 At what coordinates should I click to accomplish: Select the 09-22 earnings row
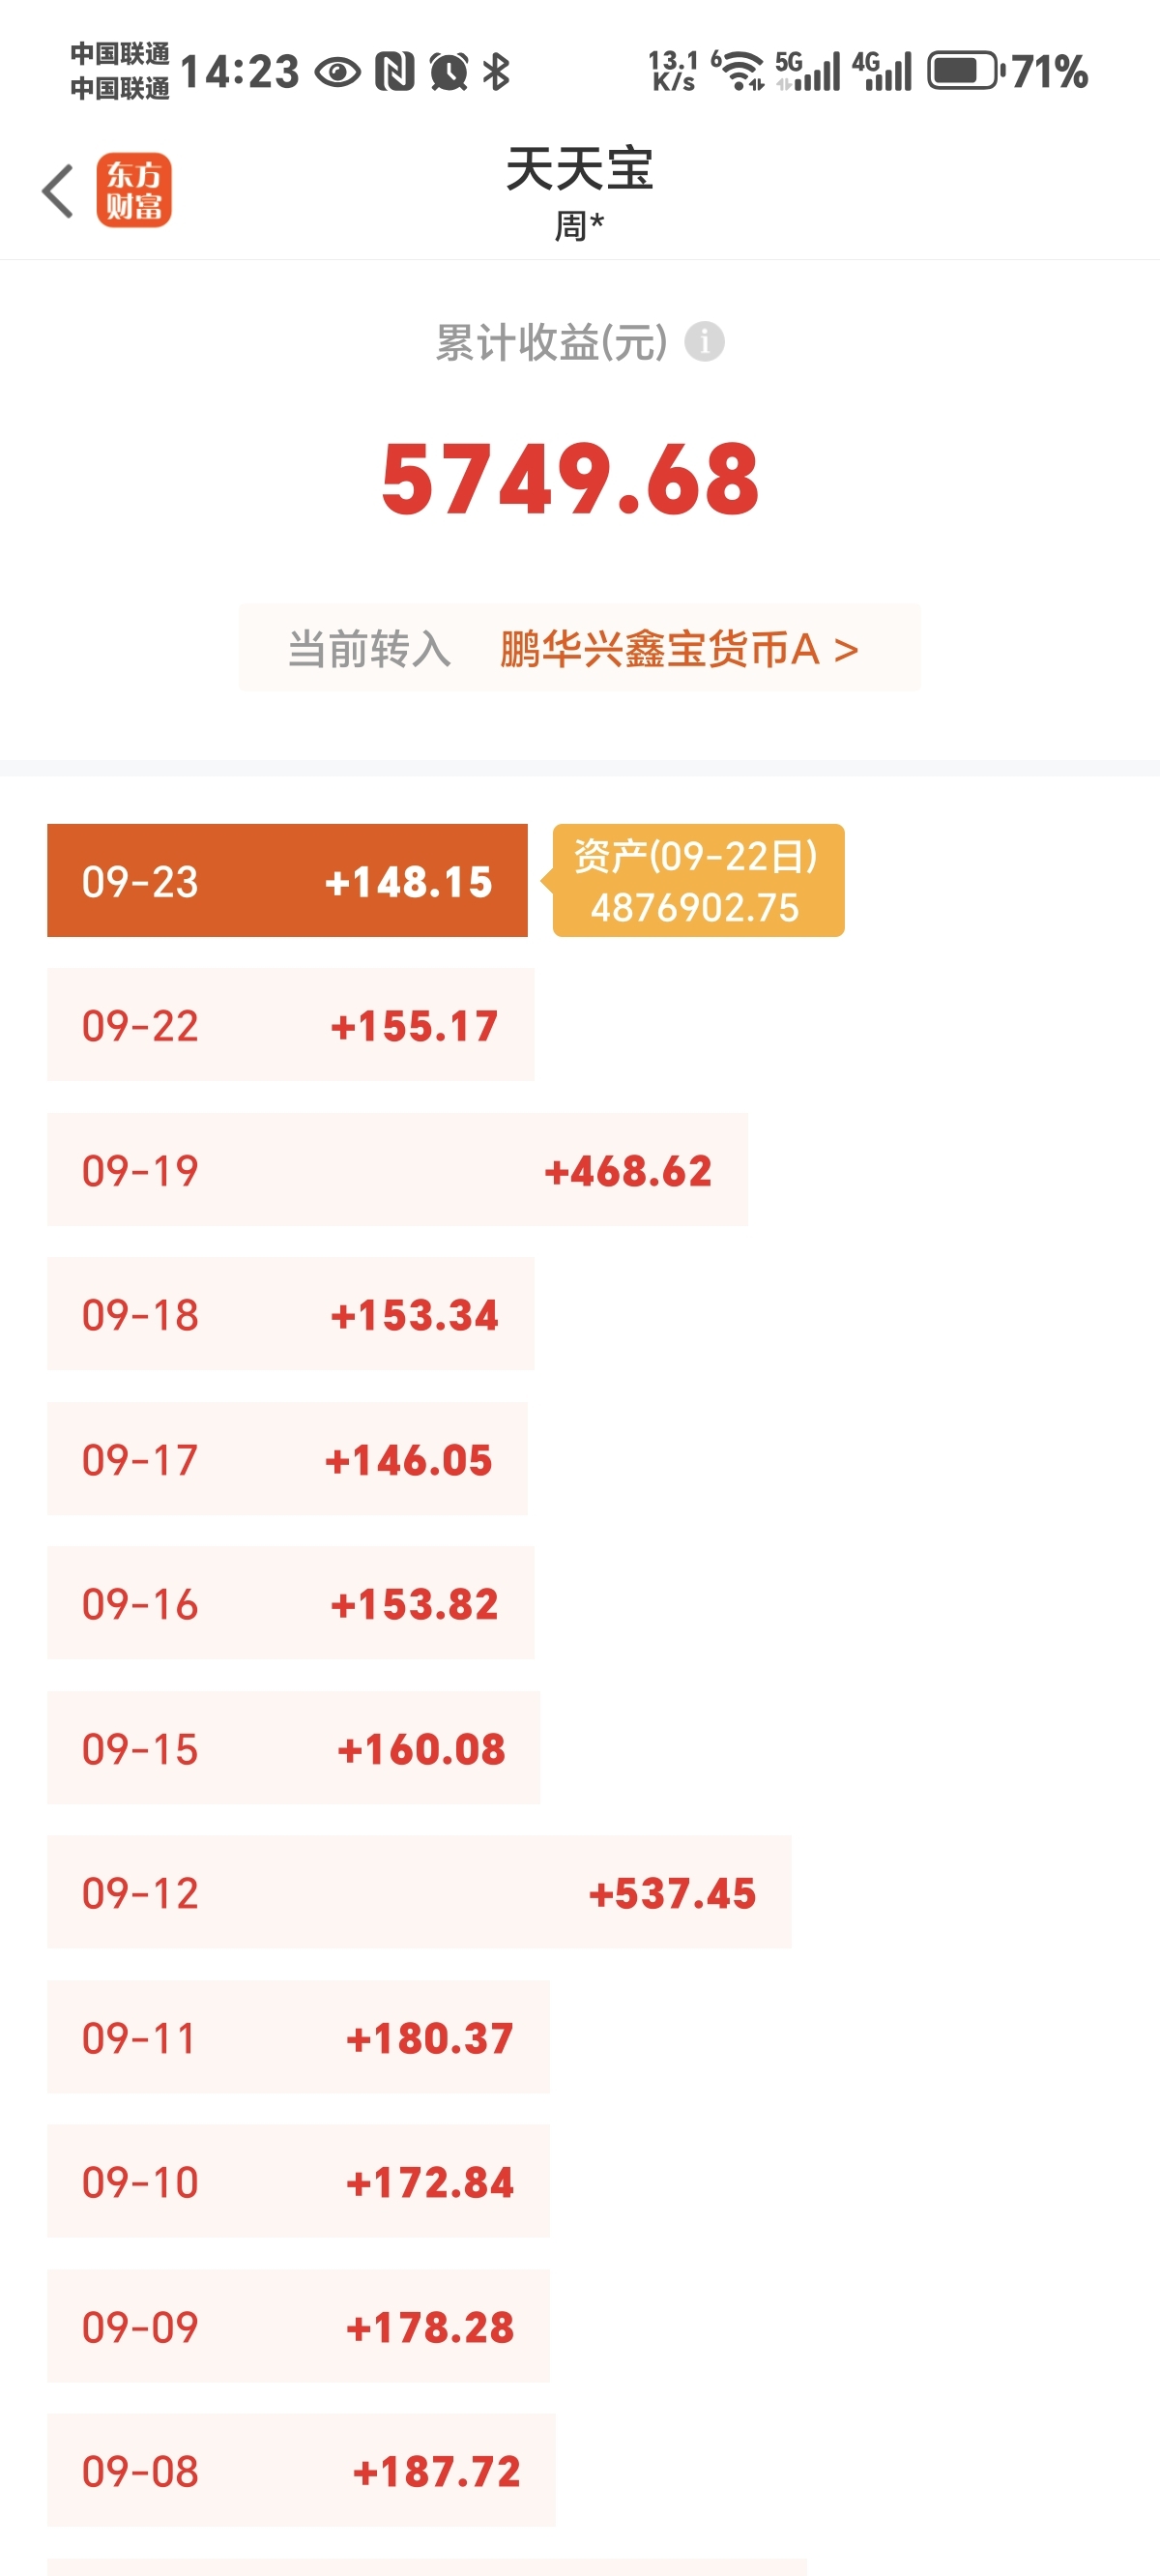pyautogui.click(x=291, y=1025)
